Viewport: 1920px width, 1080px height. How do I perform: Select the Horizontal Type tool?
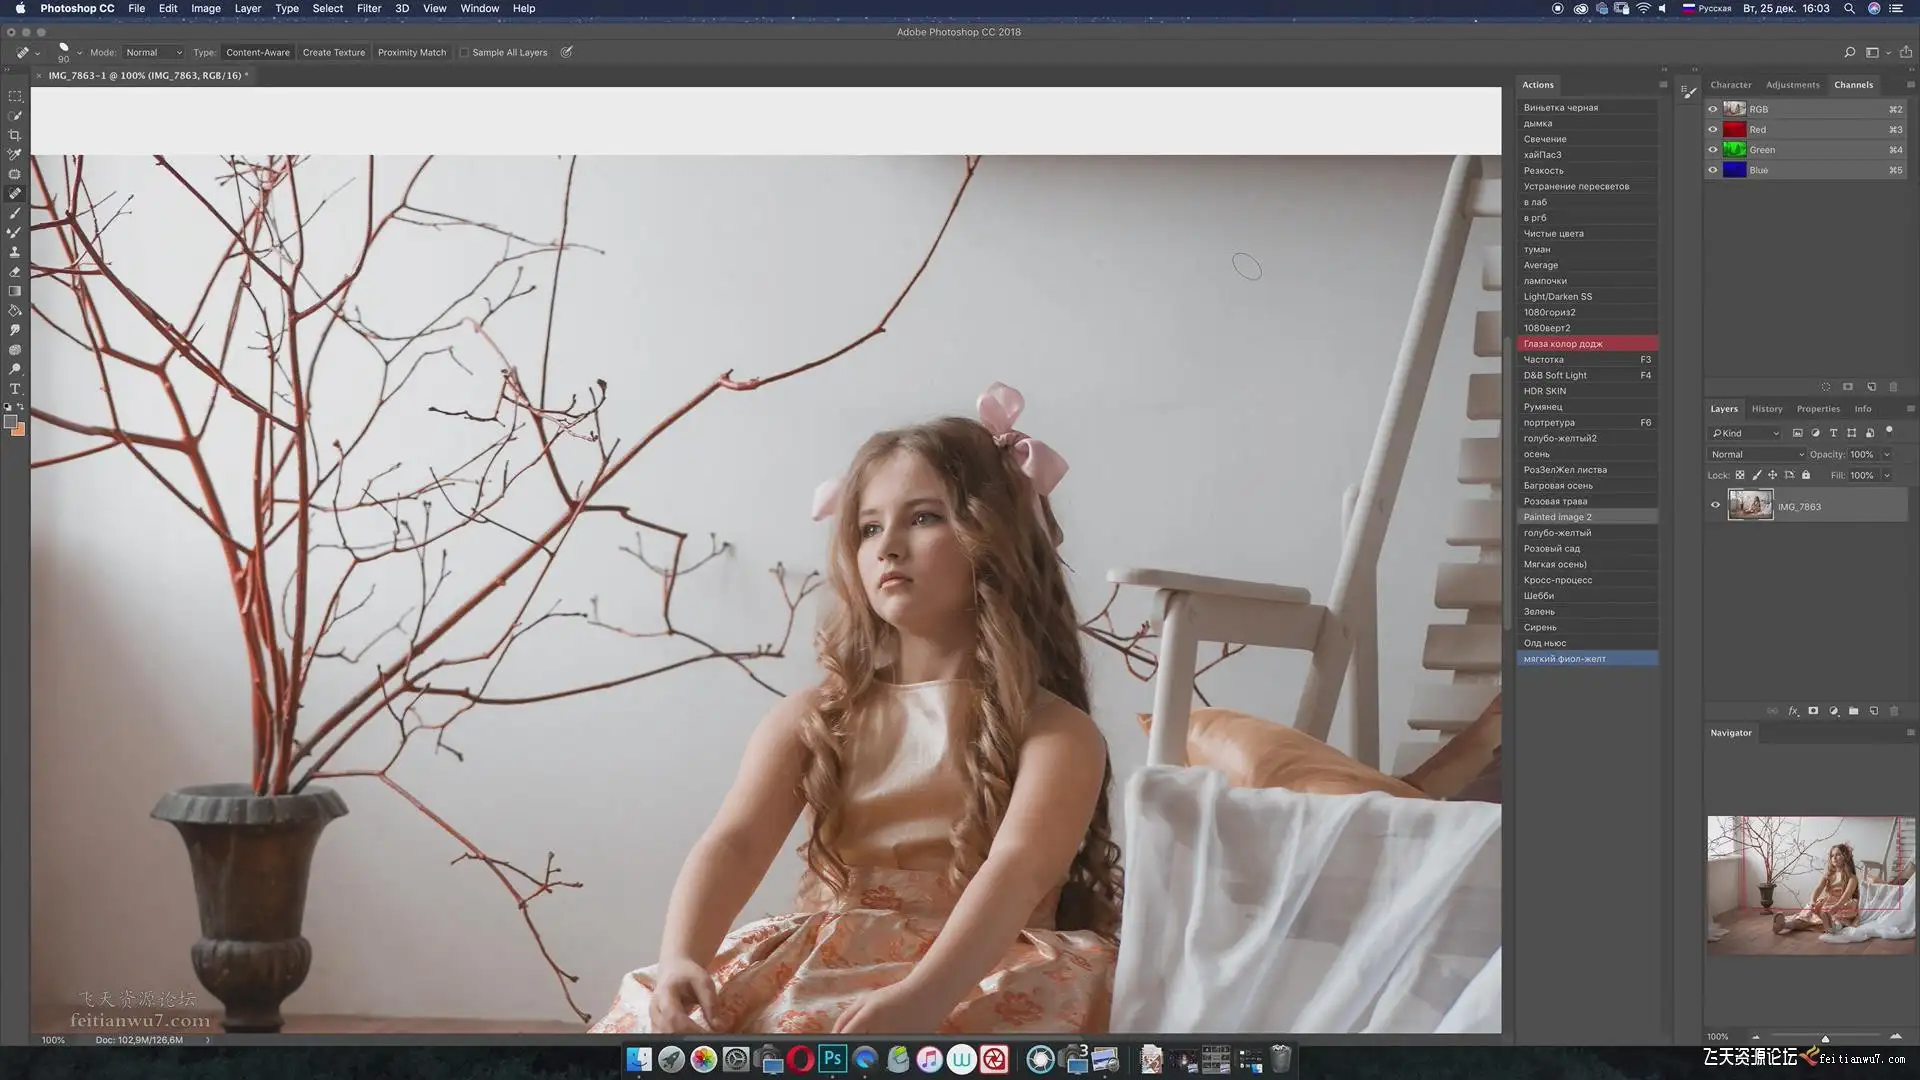point(14,389)
